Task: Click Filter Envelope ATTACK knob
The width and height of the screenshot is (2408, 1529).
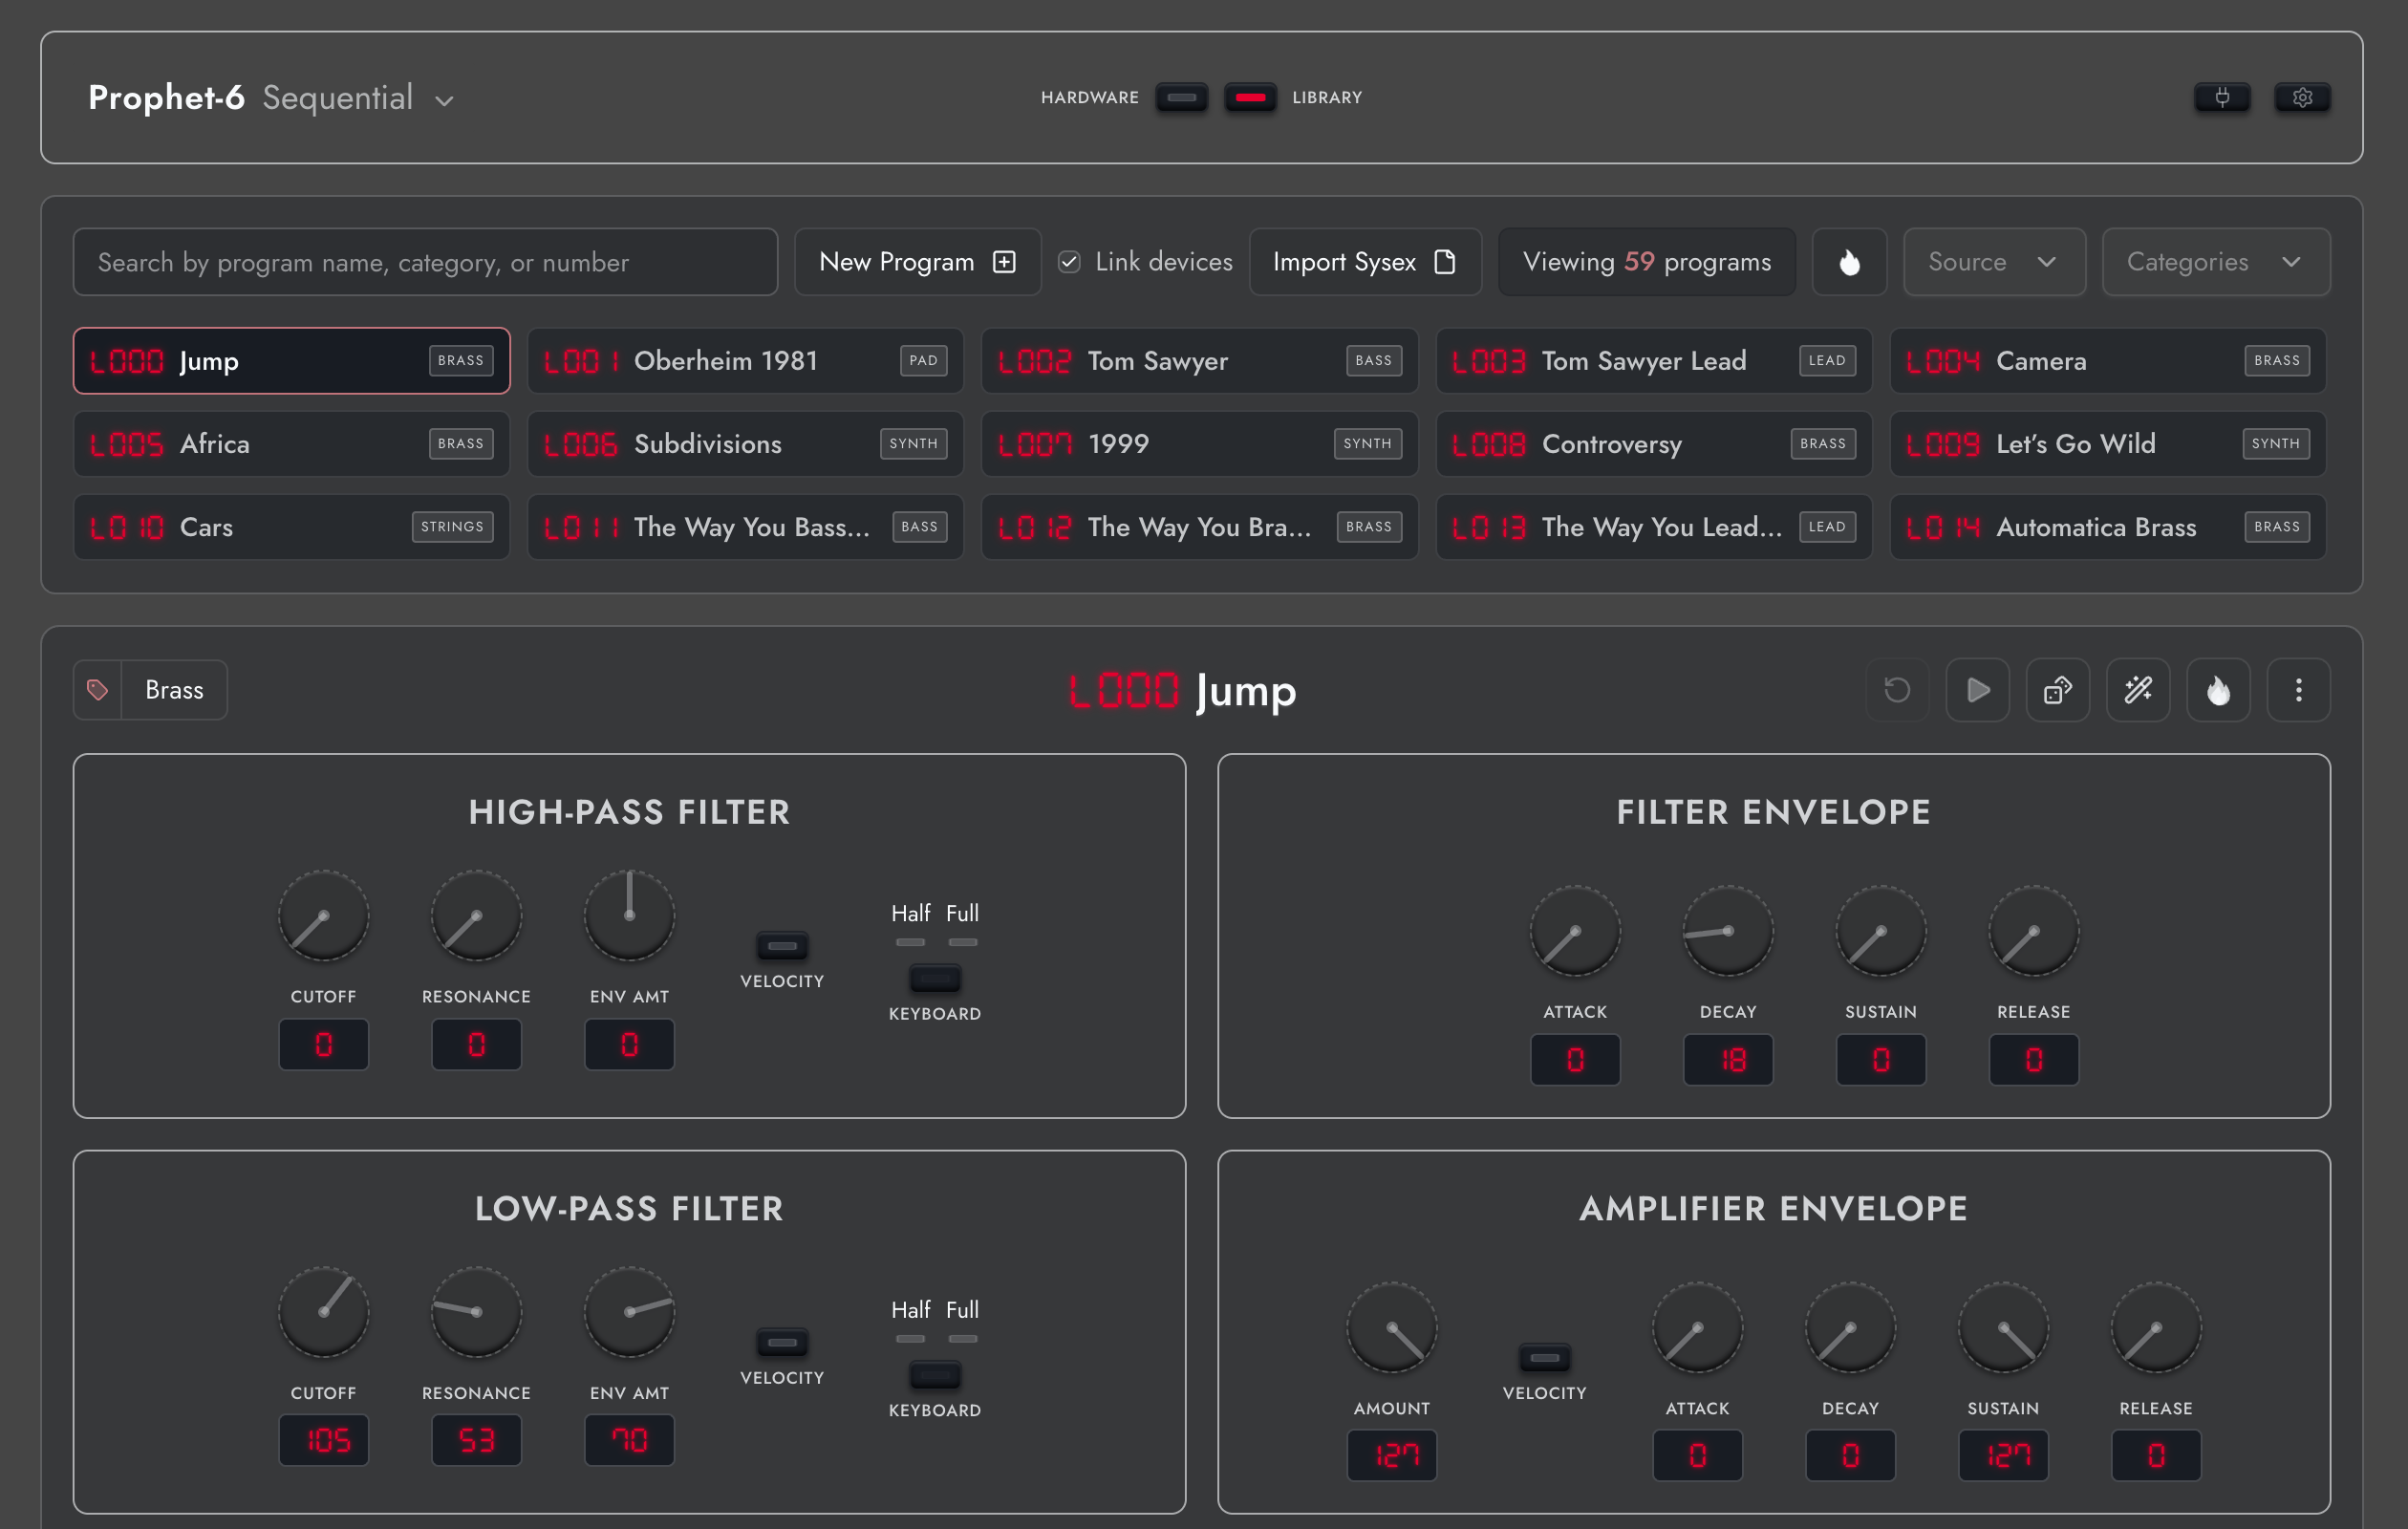Action: (x=1575, y=931)
